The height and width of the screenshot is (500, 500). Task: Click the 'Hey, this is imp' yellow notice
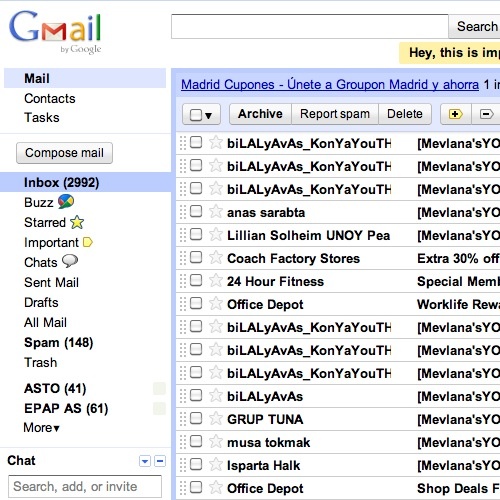coord(449,53)
